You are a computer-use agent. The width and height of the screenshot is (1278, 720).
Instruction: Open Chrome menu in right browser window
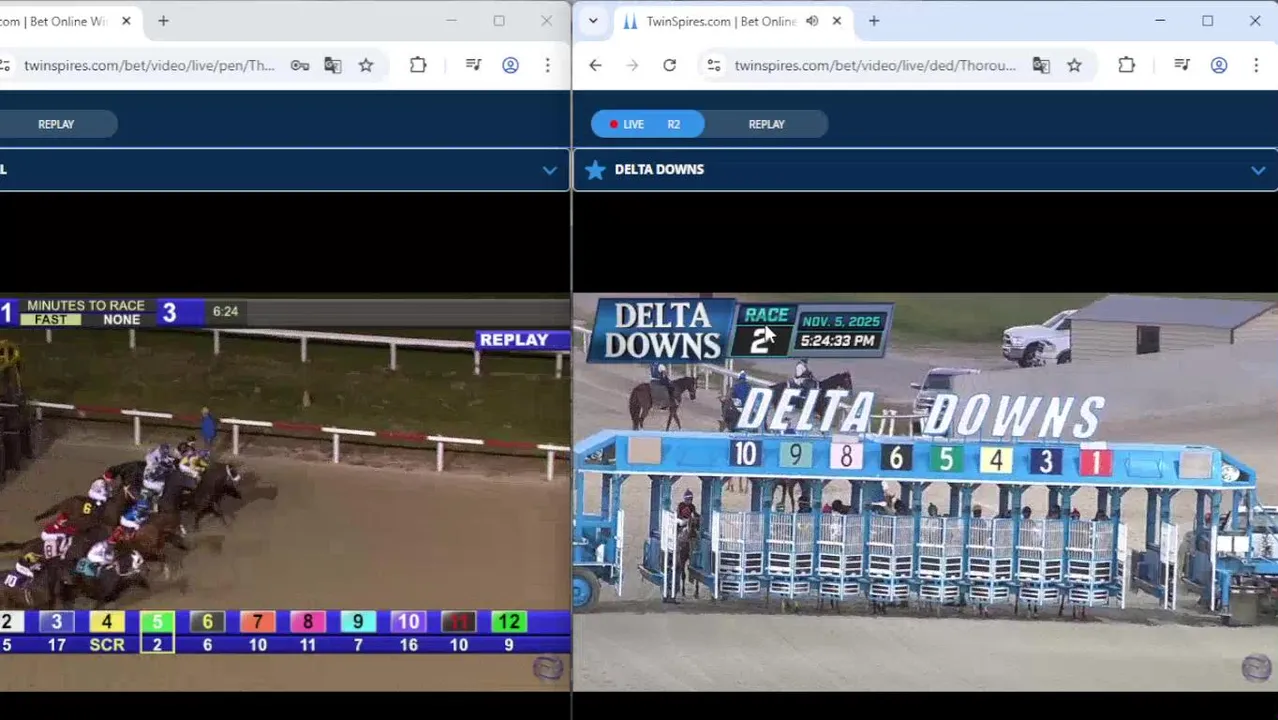1255,65
